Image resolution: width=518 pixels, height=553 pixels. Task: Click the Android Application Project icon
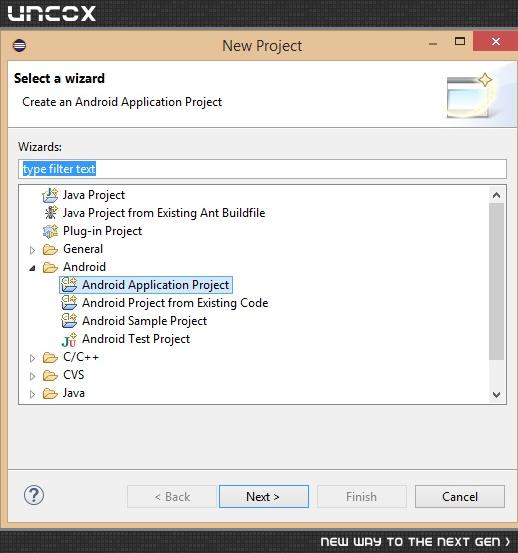coord(69,285)
